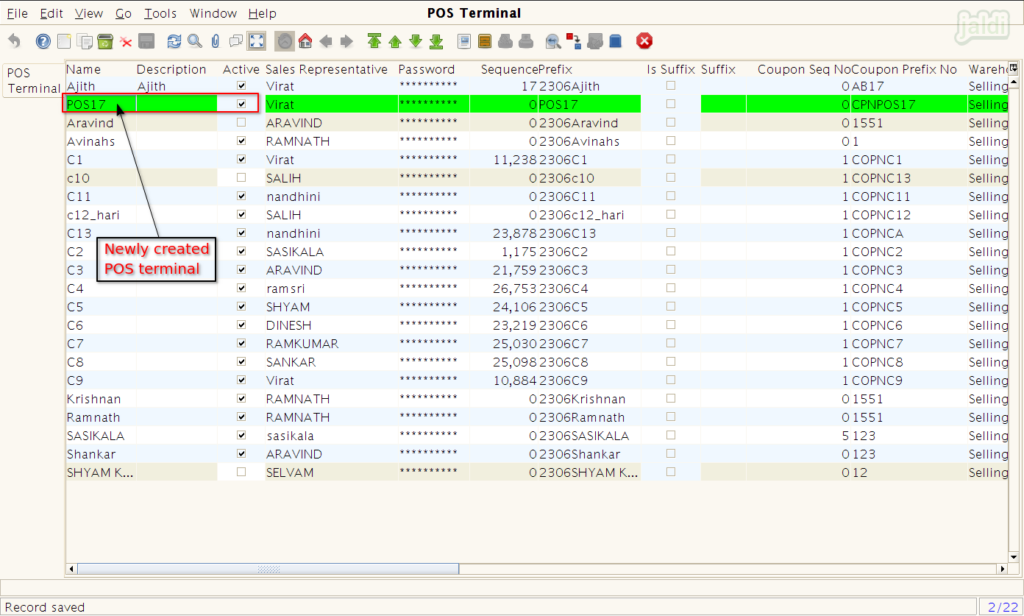Select the RAMKUMAR sales representative cell
Viewport: 1024px width, 616px height.
[331, 344]
